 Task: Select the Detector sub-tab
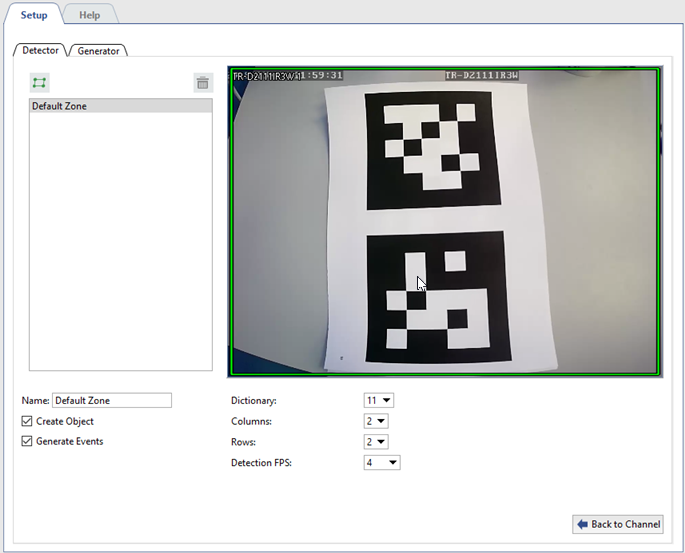tap(40, 50)
